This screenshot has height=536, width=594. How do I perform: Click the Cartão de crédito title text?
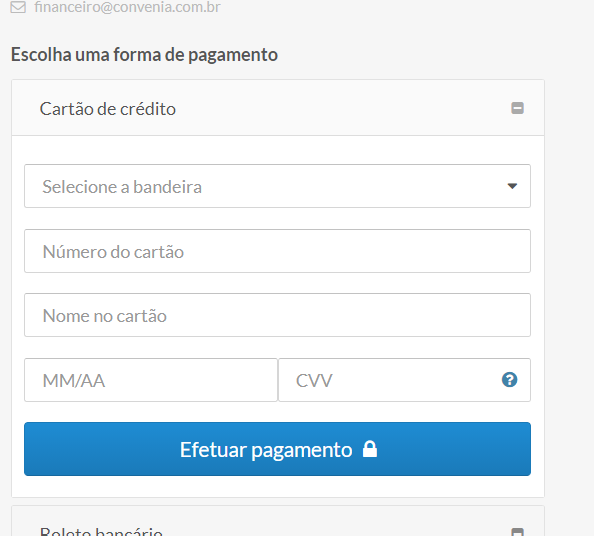108,109
